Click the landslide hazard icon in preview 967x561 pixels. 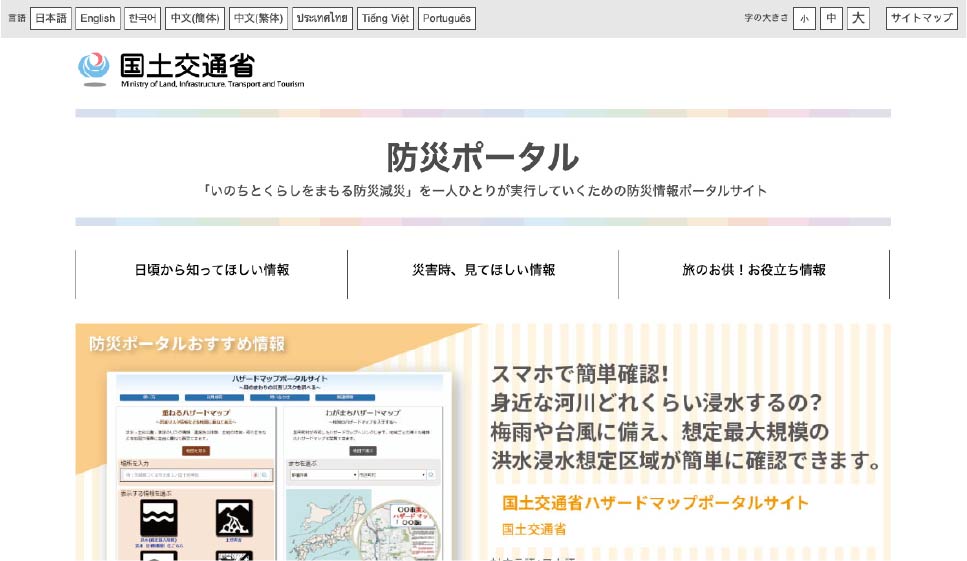click(234, 518)
